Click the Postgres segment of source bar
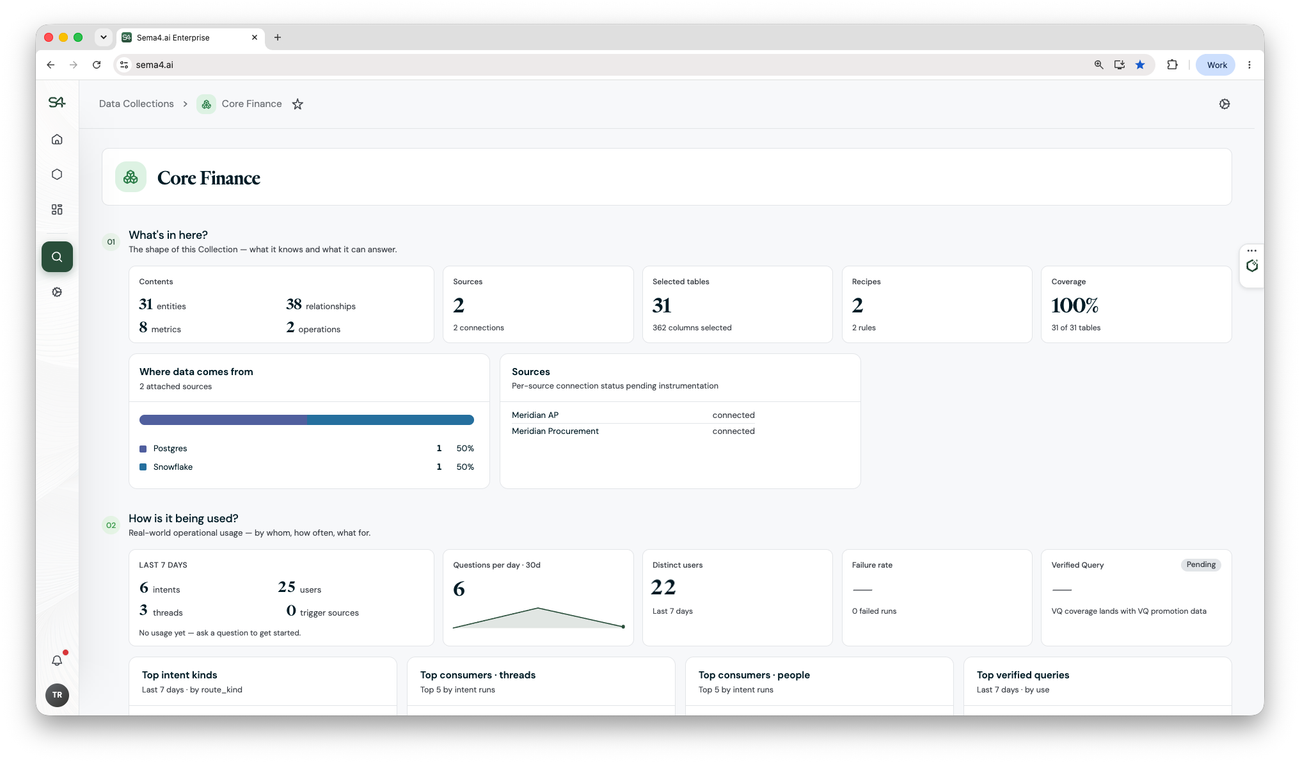Viewport: 1300px width, 763px height. tap(223, 420)
